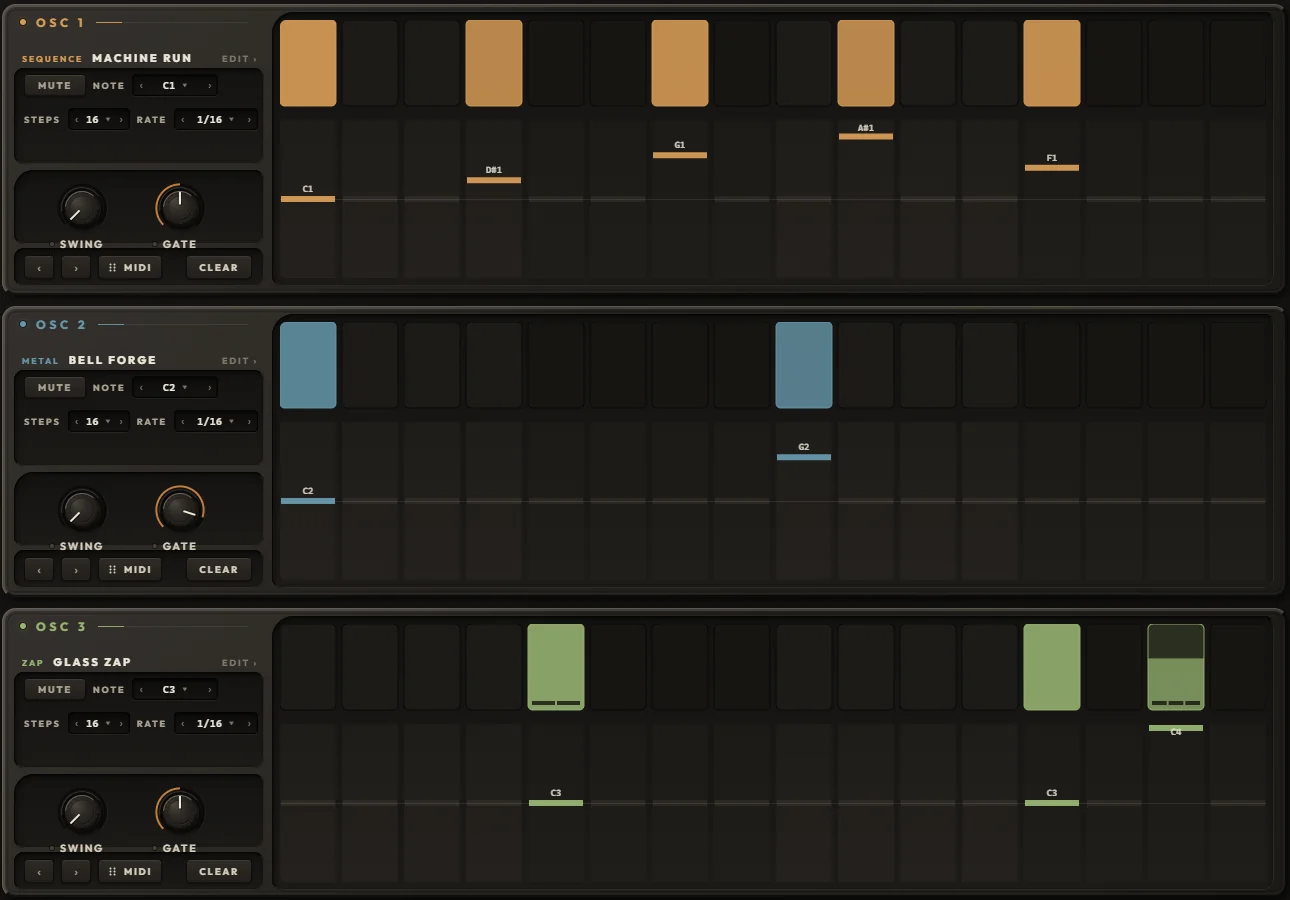Clear the OSC 1 sequence

coord(218,268)
